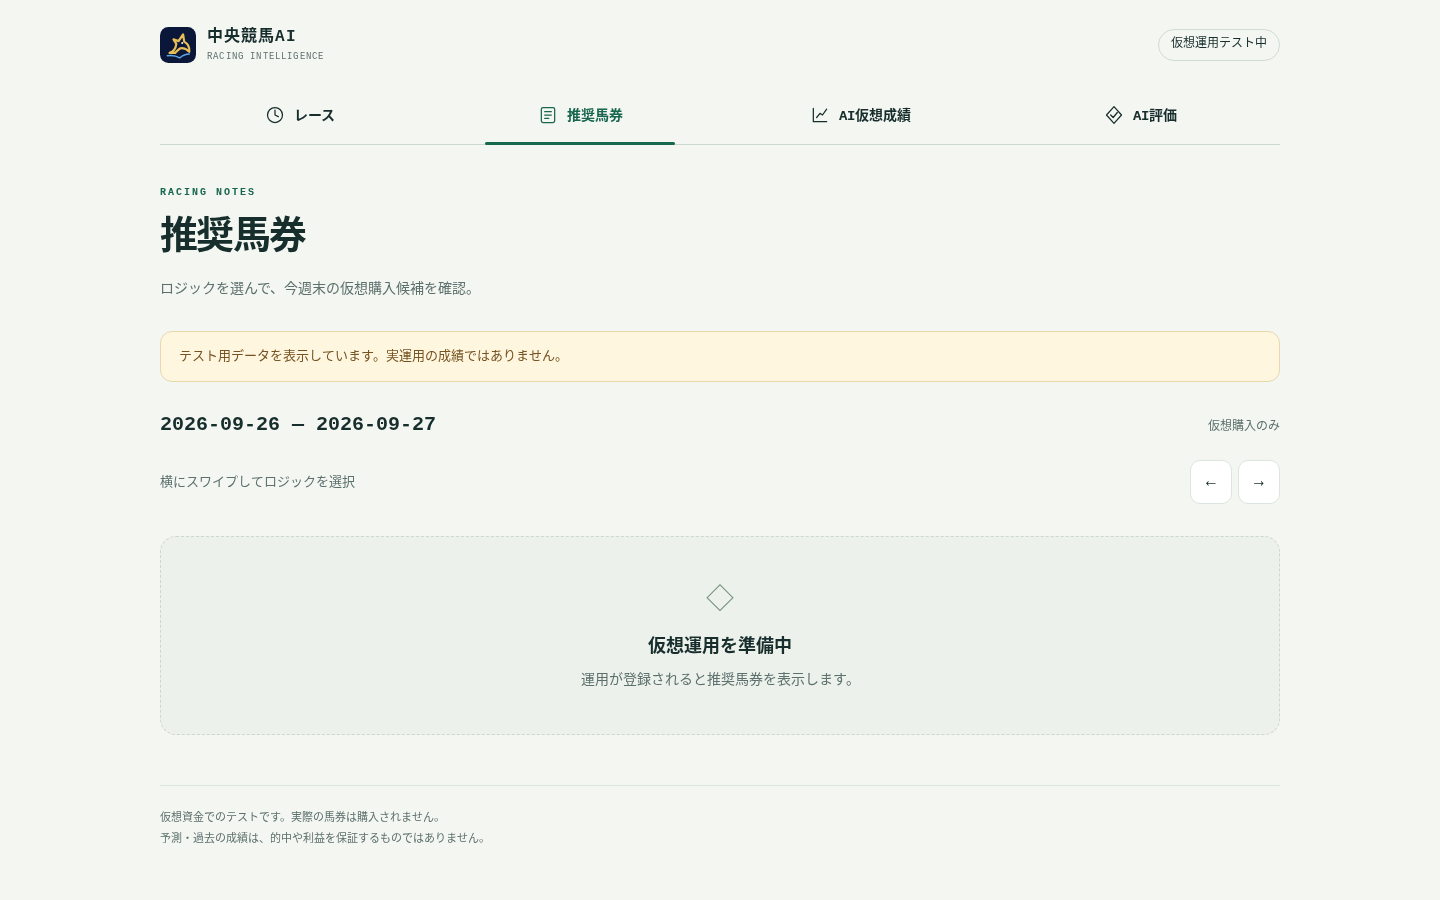Click the 予測・過去の成績は footer disclaimer

click(x=325, y=838)
